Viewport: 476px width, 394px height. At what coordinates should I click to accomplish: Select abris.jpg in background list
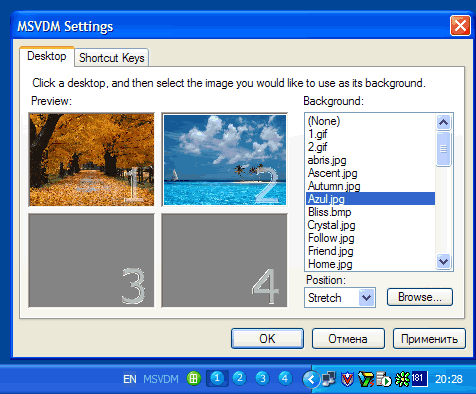click(370, 160)
